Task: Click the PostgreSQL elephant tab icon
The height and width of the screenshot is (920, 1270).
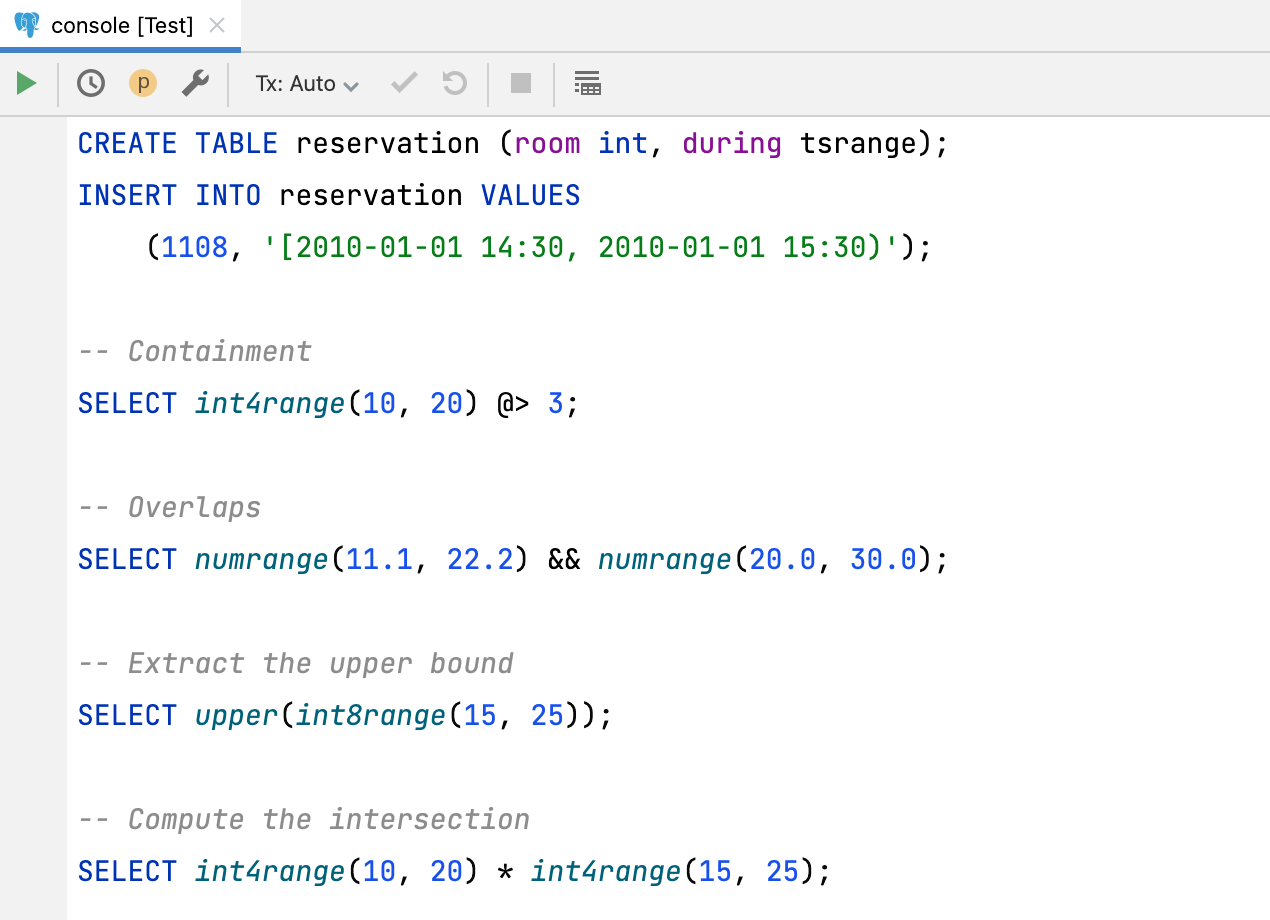Action: [27, 25]
